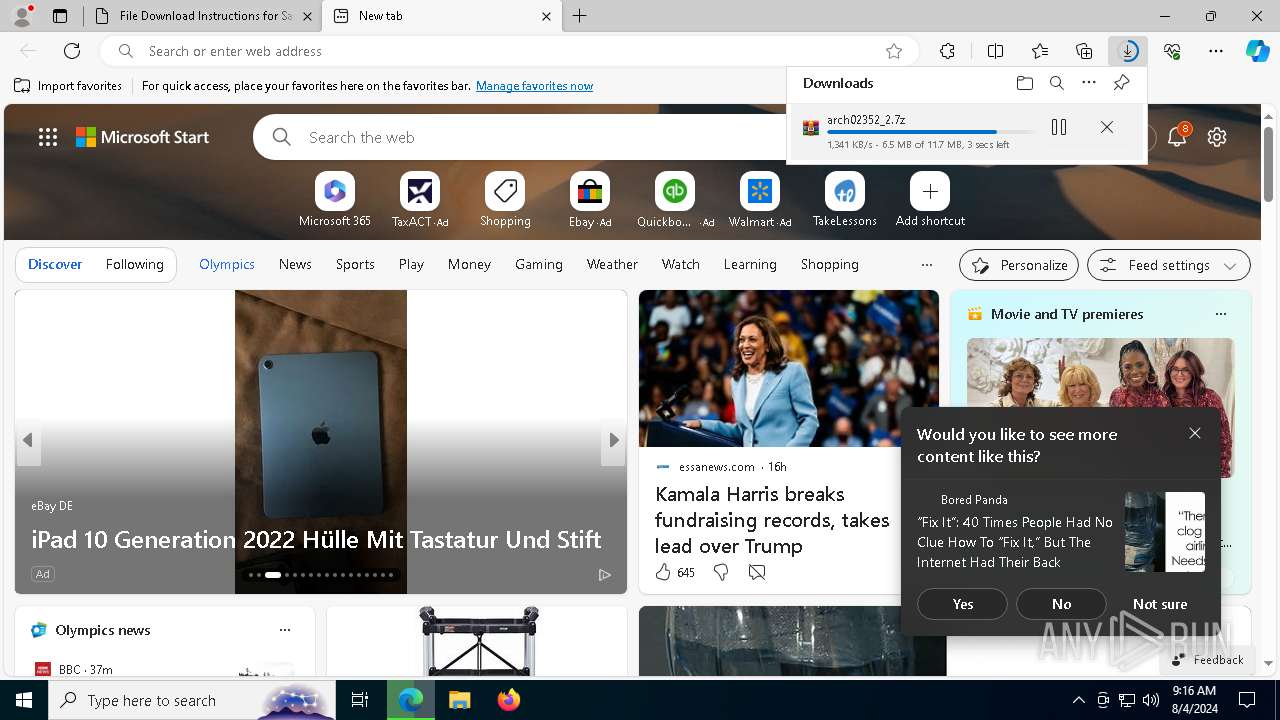
Task: Click Manage favorites now link
Action: point(534,86)
